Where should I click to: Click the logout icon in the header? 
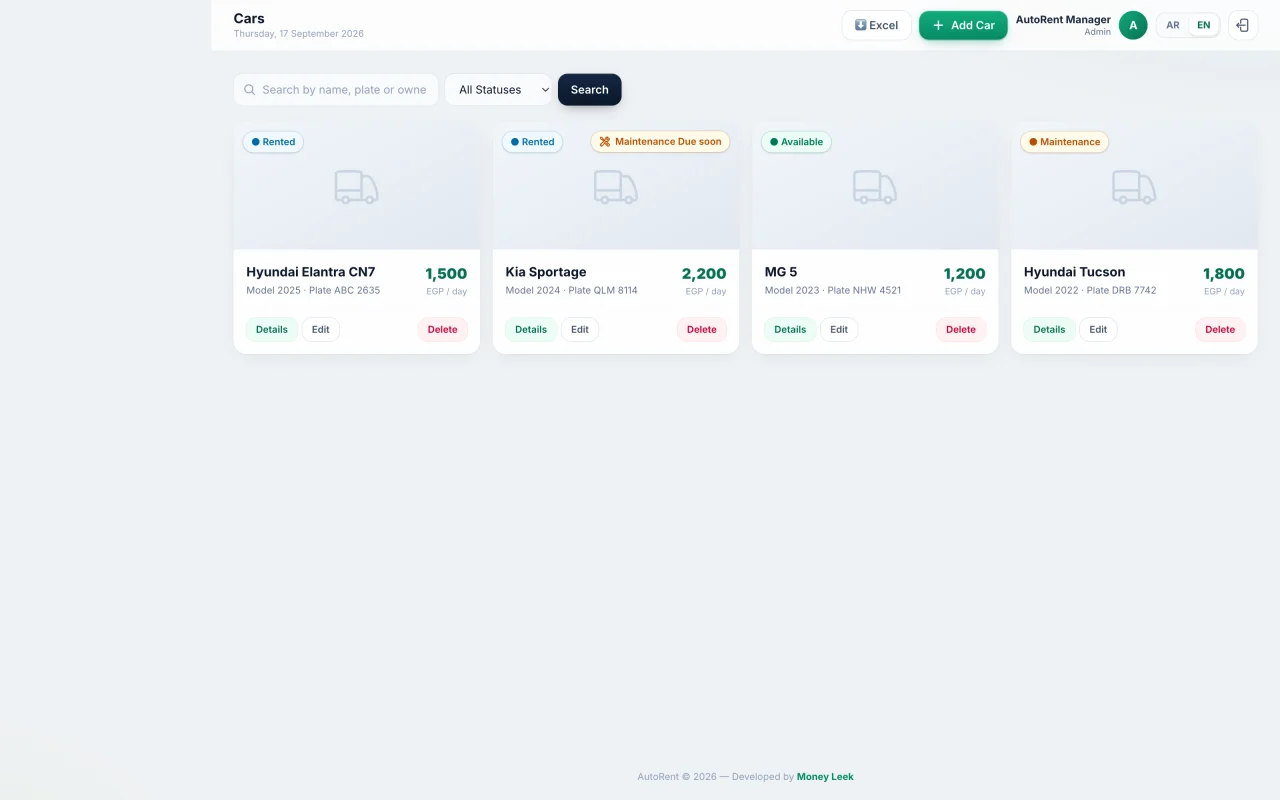1243,25
